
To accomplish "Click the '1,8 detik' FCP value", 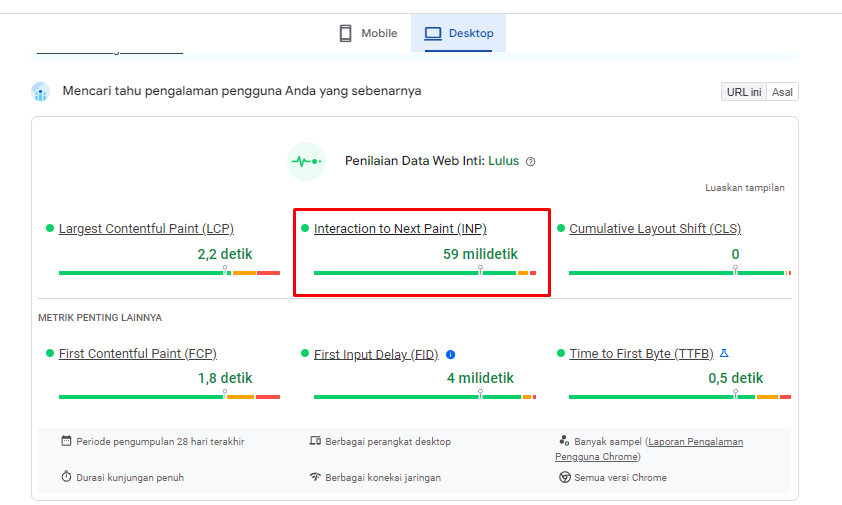I will click(225, 378).
